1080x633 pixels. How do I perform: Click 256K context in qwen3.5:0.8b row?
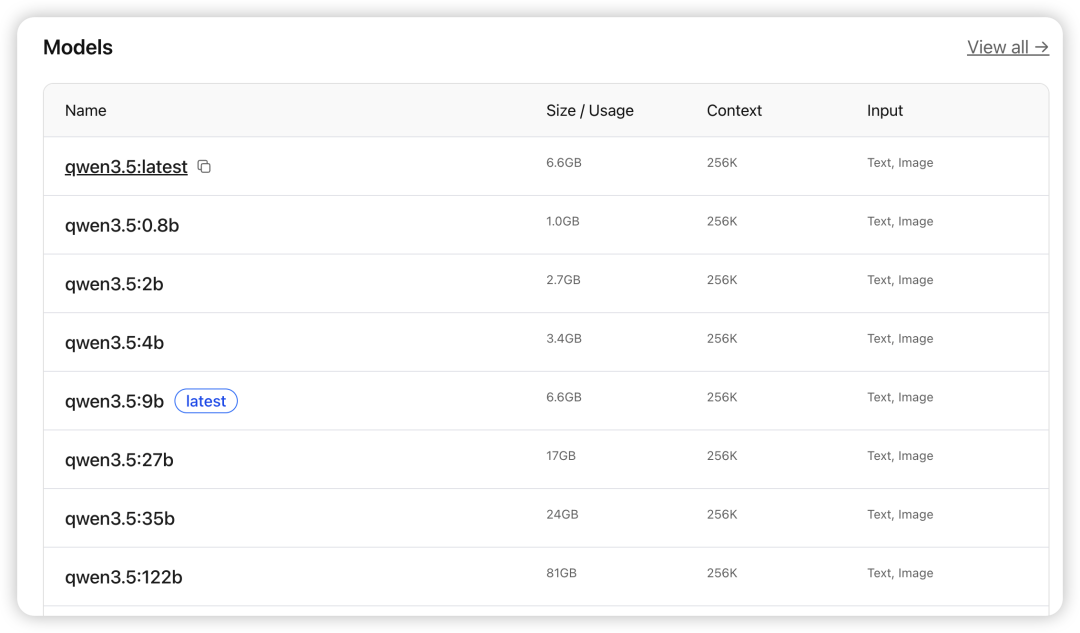722,221
